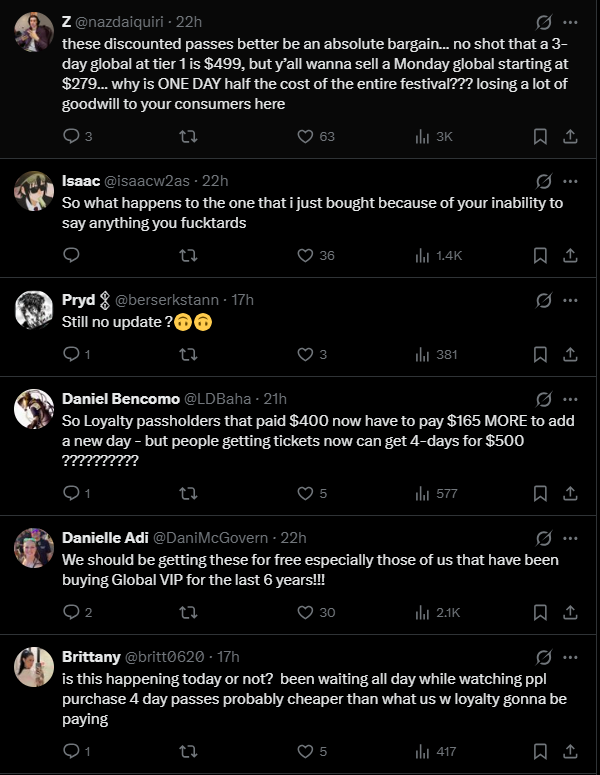The width and height of the screenshot is (600, 775).
Task: Repost Pryd's "Still no update" tweet
Action: point(187,354)
